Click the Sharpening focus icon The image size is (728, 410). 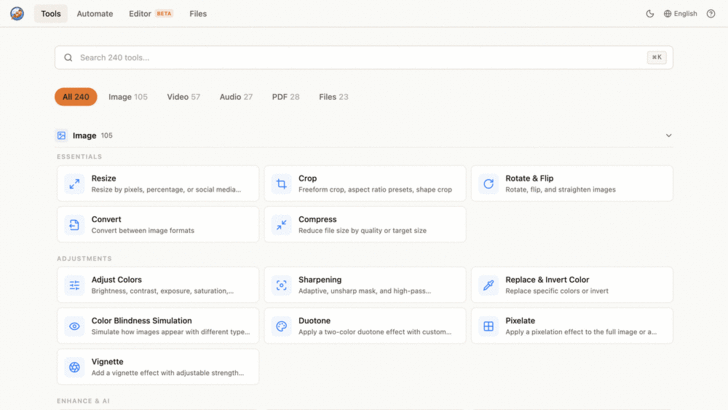(x=281, y=285)
